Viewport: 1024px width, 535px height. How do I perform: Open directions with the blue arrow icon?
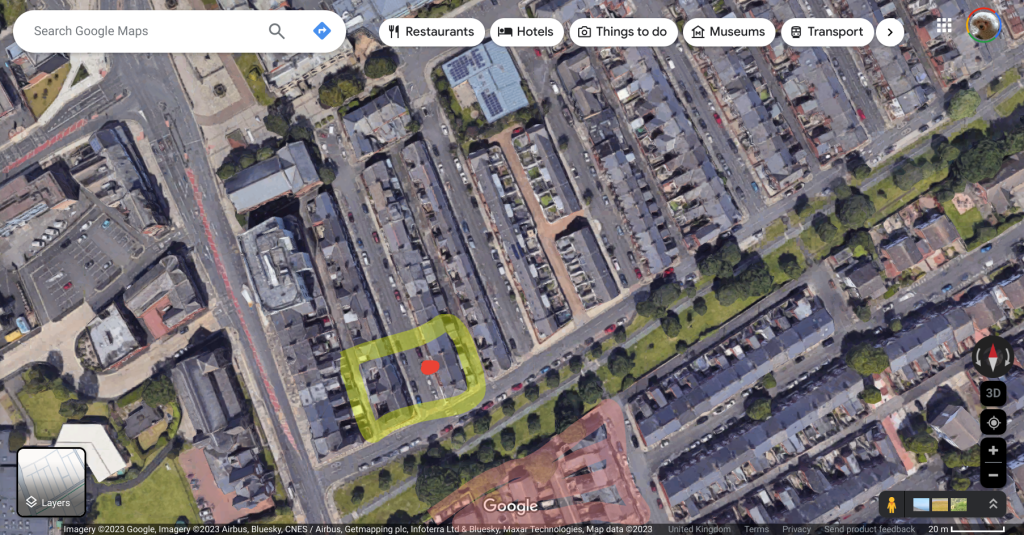pyautogui.click(x=322, y=31)
